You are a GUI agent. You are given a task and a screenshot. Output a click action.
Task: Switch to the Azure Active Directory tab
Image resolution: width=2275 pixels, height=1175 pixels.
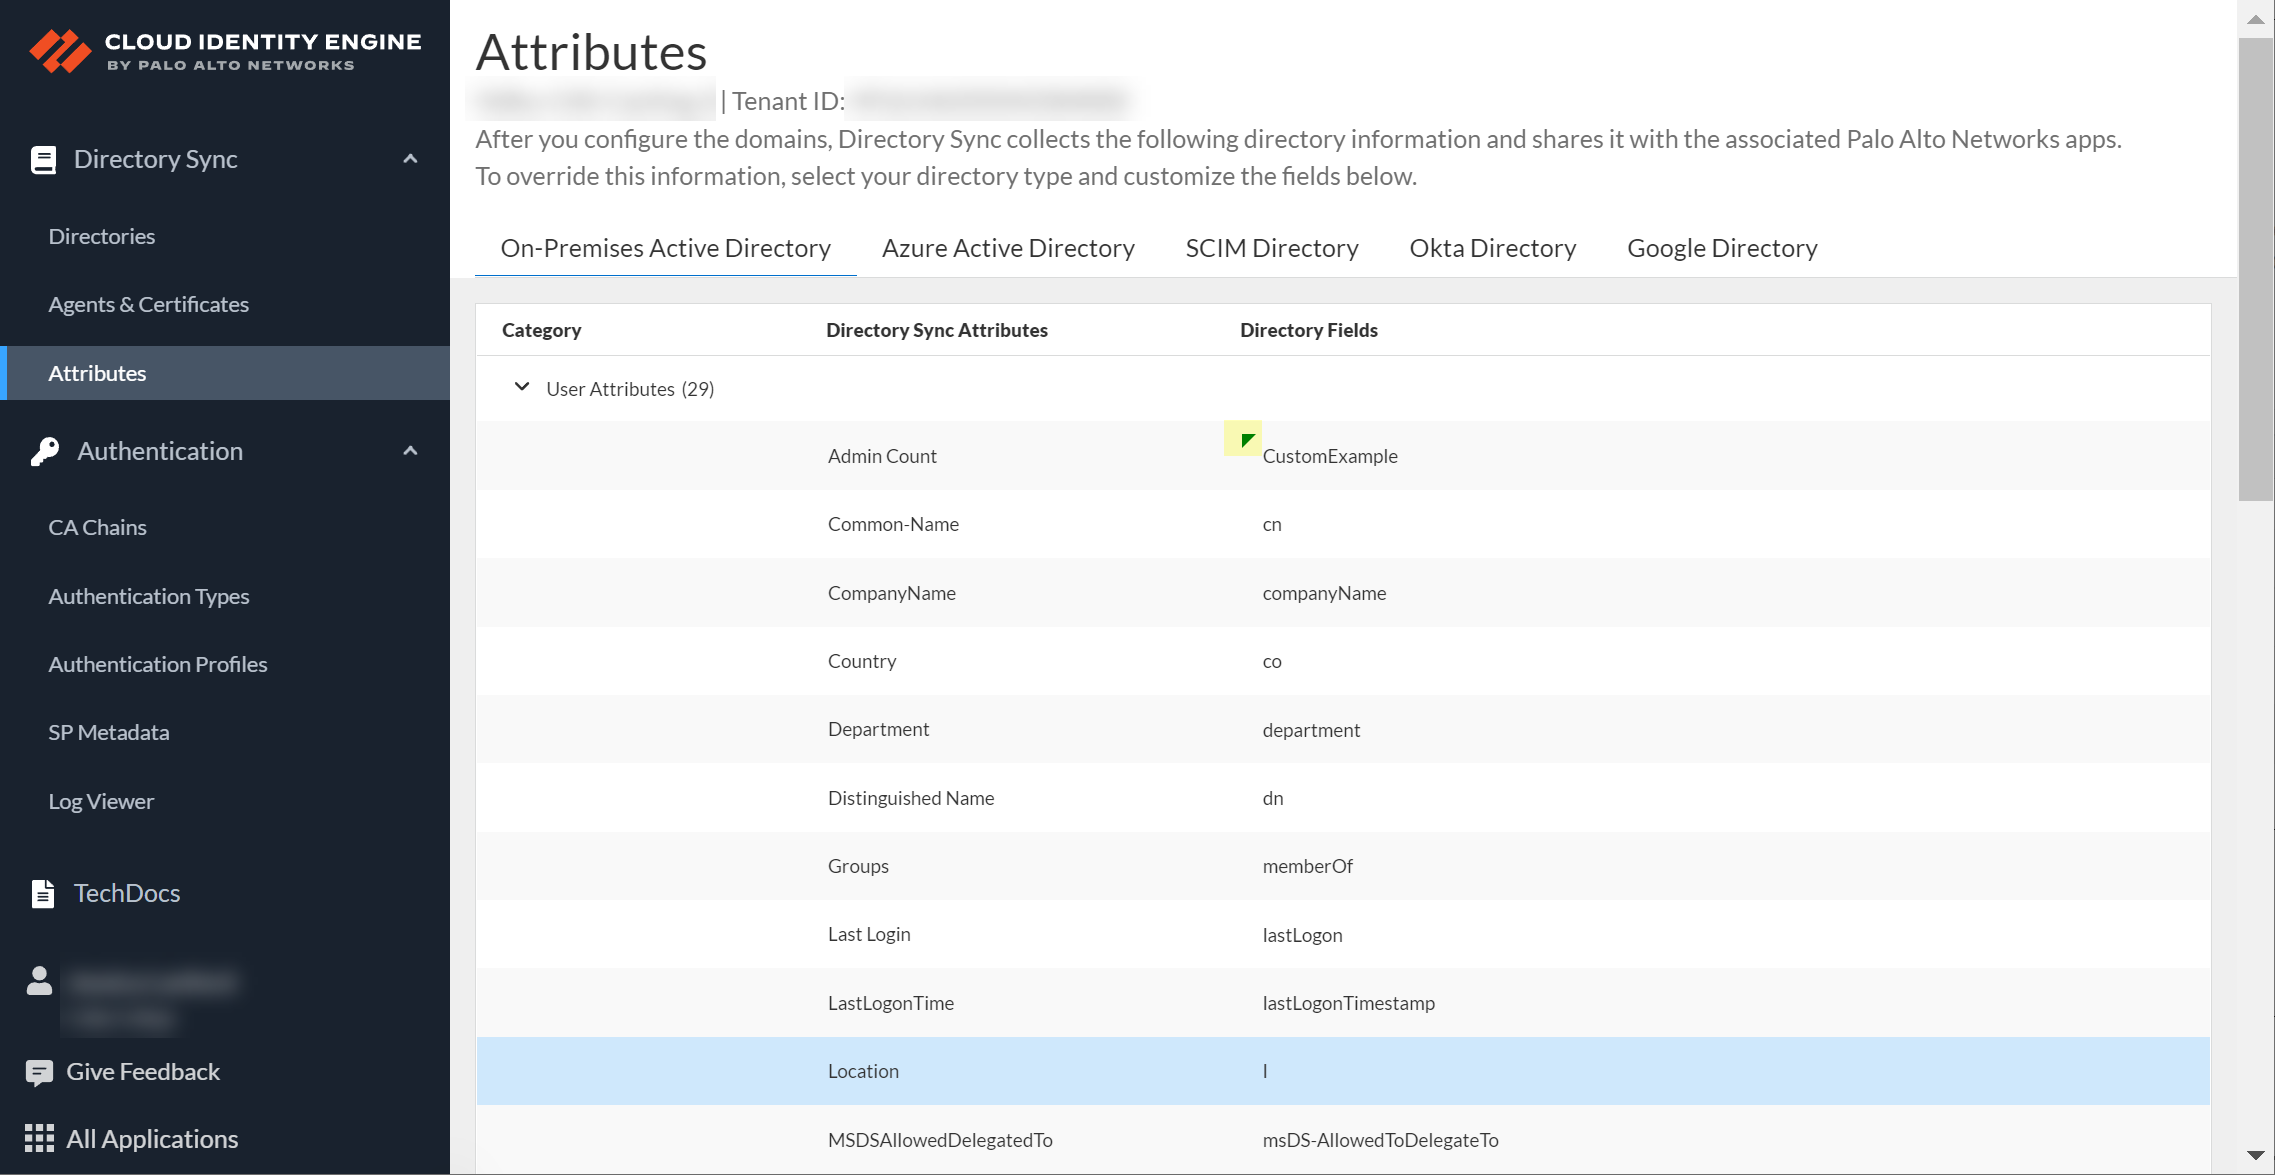coord(1007,248)
